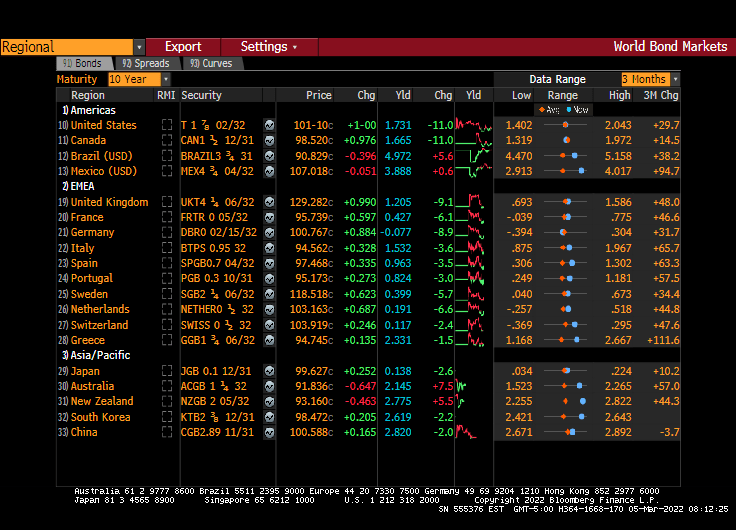Click the security icon in Germany row

pos(269,233)
